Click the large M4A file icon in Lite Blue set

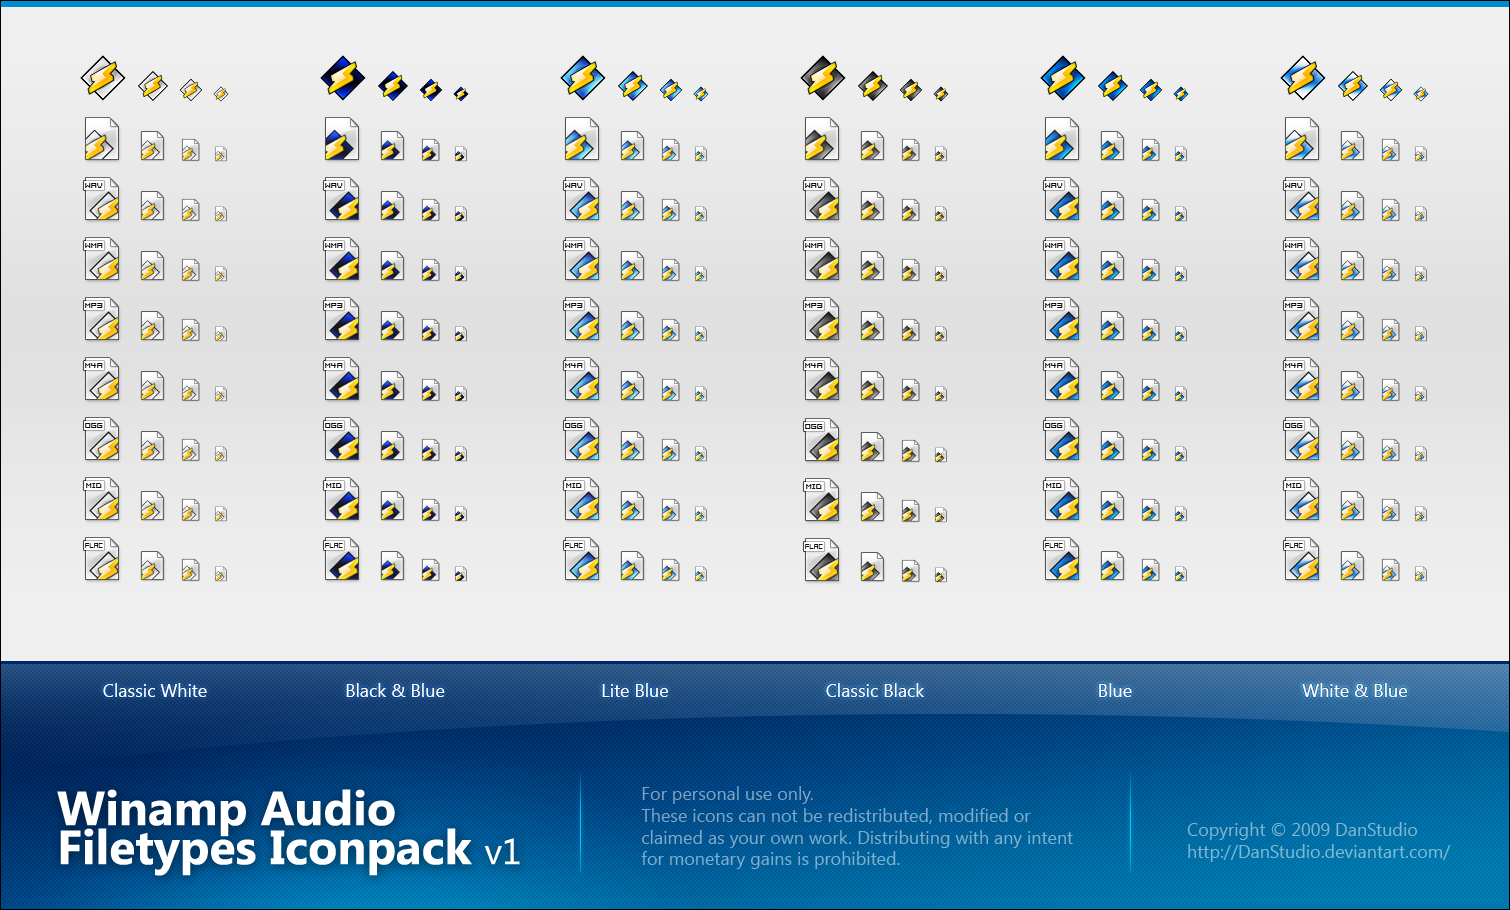click(x=582, y=379)
